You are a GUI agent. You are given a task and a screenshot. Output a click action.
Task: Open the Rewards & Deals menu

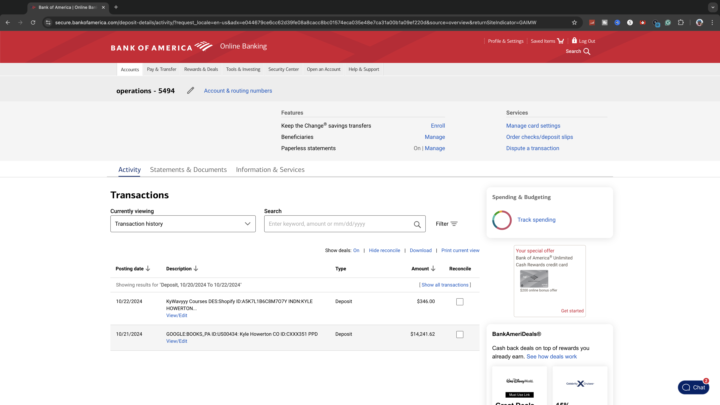coord(201,69)
